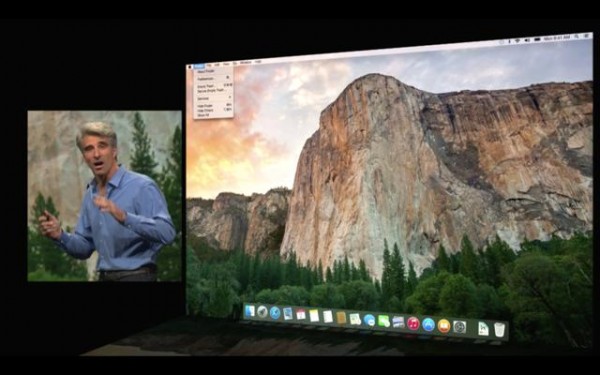Open Mail stamp icon in Dock
The image size is (600, 375).
[x=288, y=313]
